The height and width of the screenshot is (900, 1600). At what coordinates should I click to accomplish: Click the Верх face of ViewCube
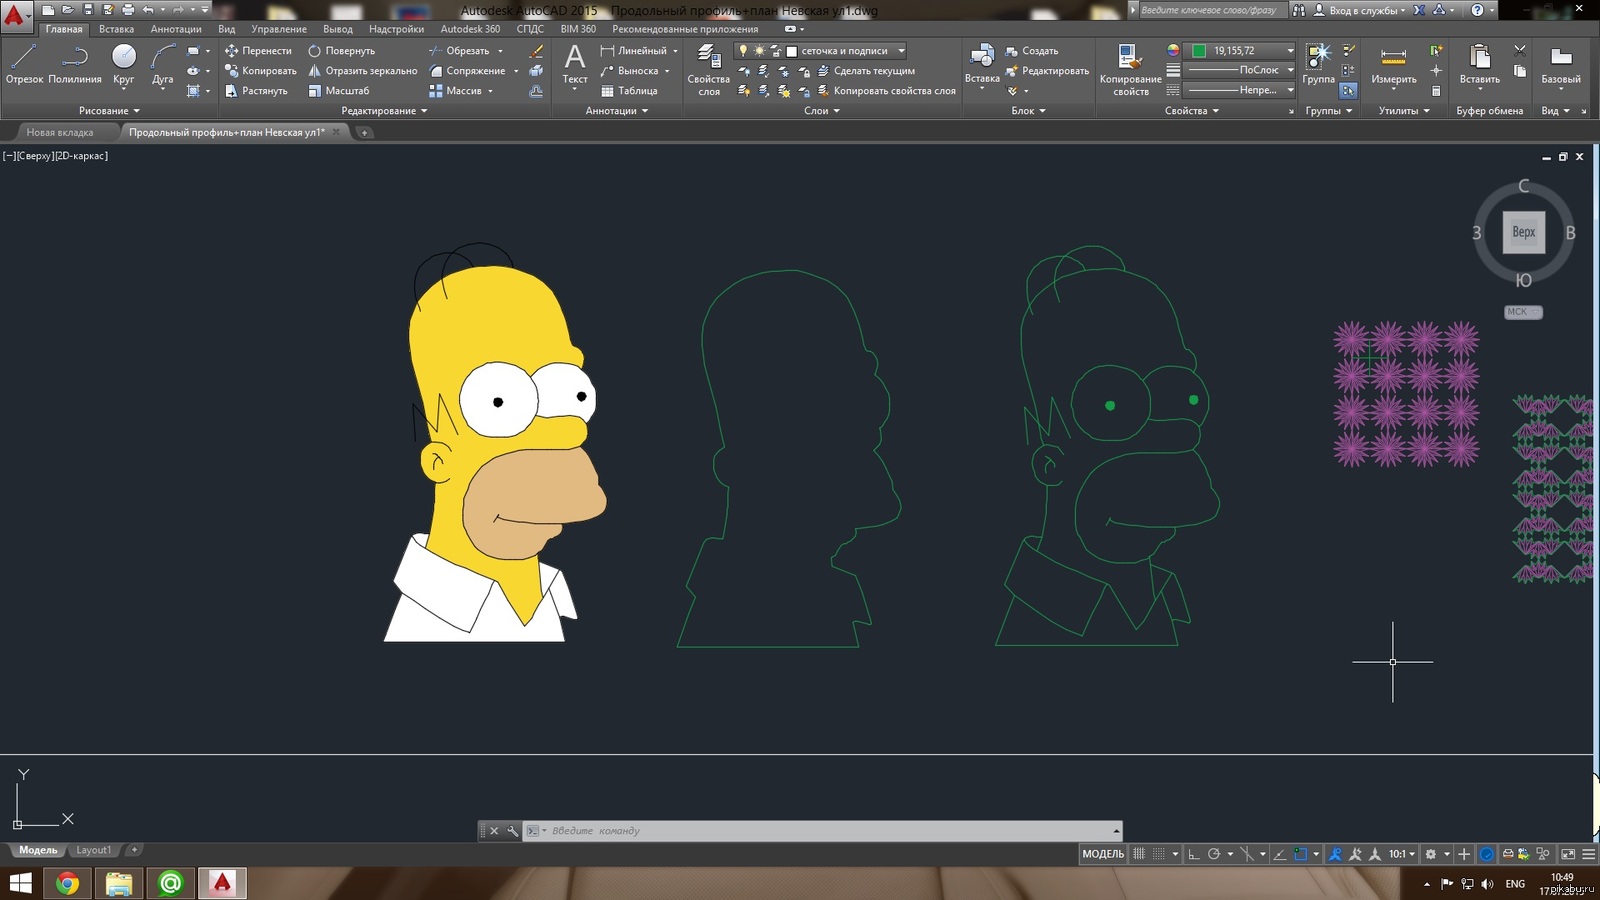[1523, 232]
